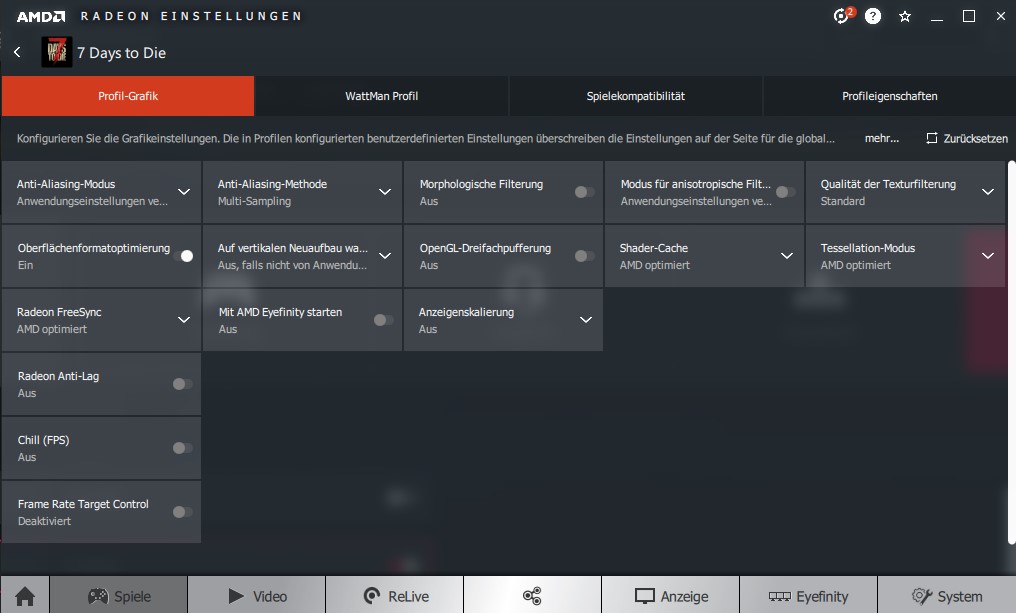Click the mehr... link

tap(882, 138)
